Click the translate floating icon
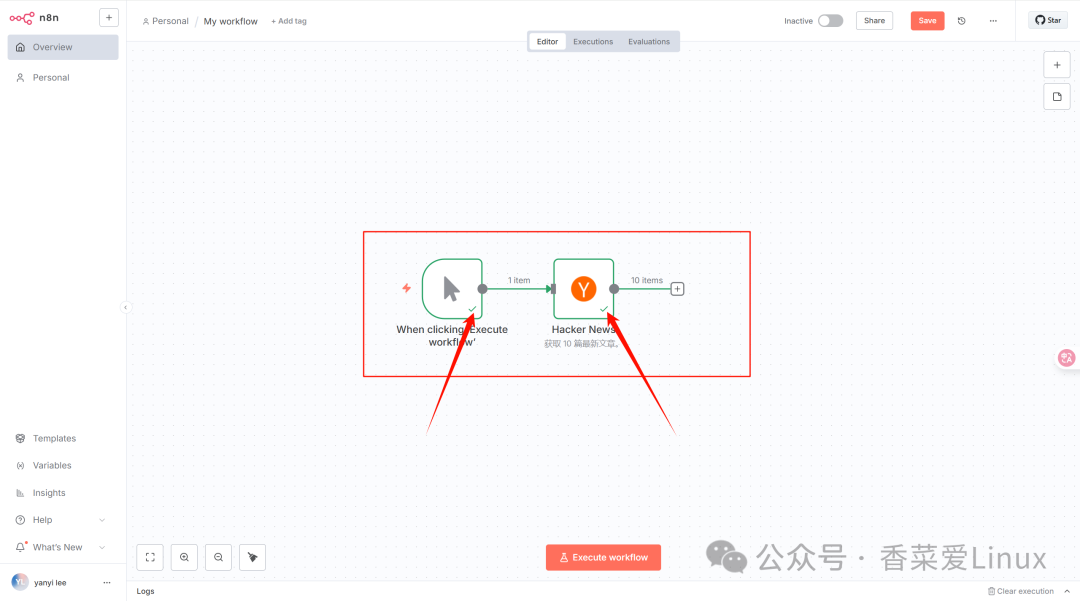 1066,358
